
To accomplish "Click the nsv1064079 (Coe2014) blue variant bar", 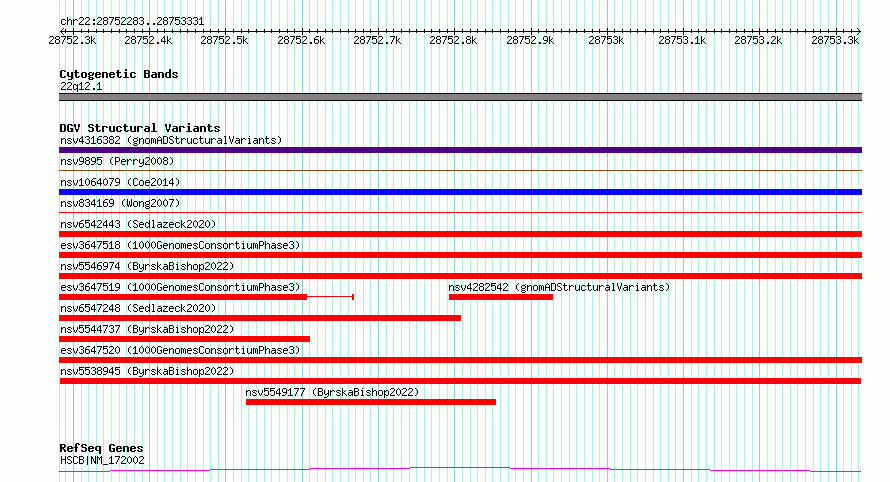I will pos(460,192).
